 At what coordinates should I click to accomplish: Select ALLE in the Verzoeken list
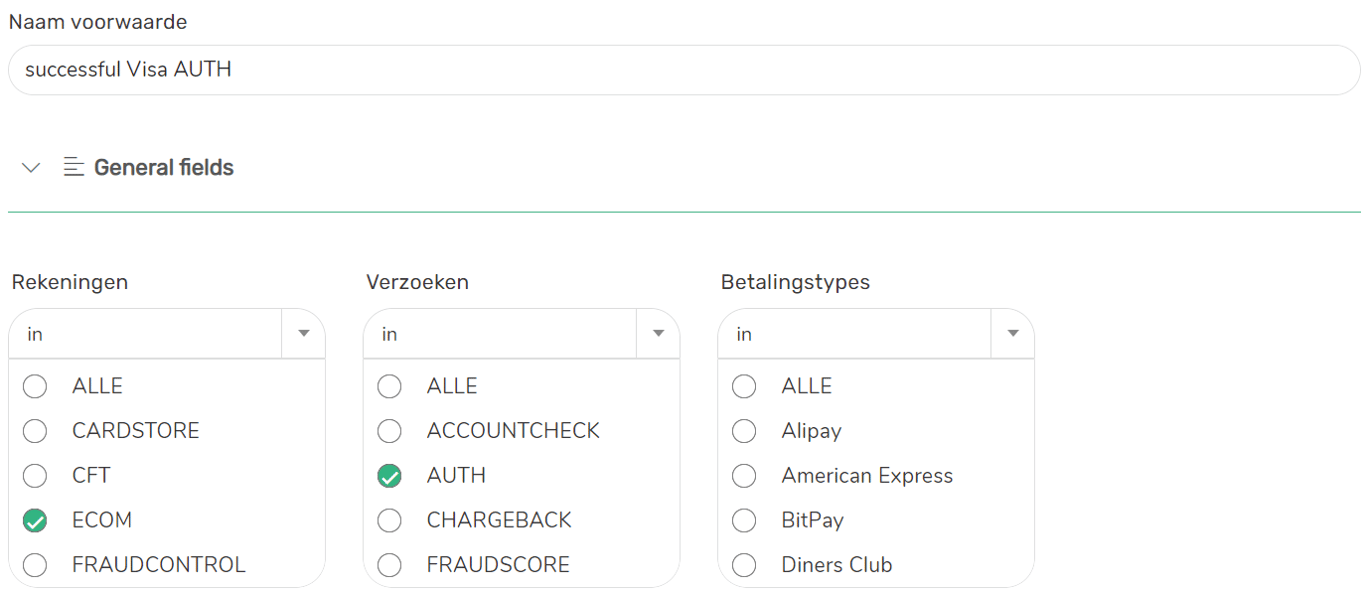click(390, 386)
